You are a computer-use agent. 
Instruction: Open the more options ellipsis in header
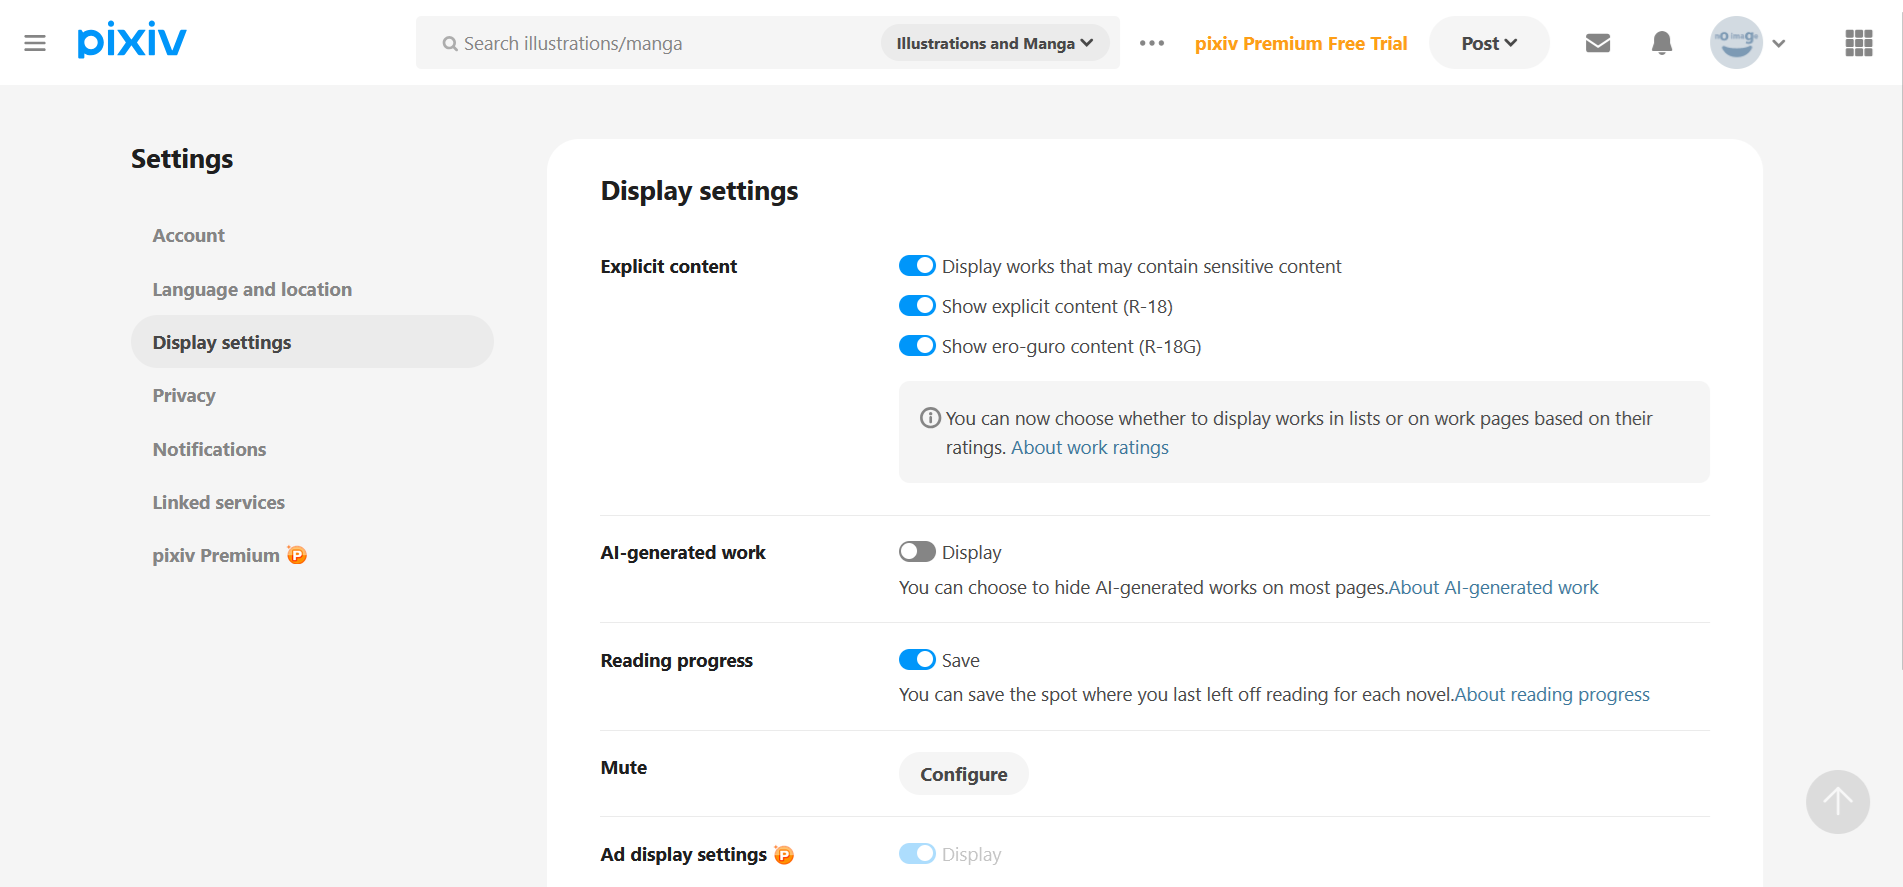click(1152, 43)
